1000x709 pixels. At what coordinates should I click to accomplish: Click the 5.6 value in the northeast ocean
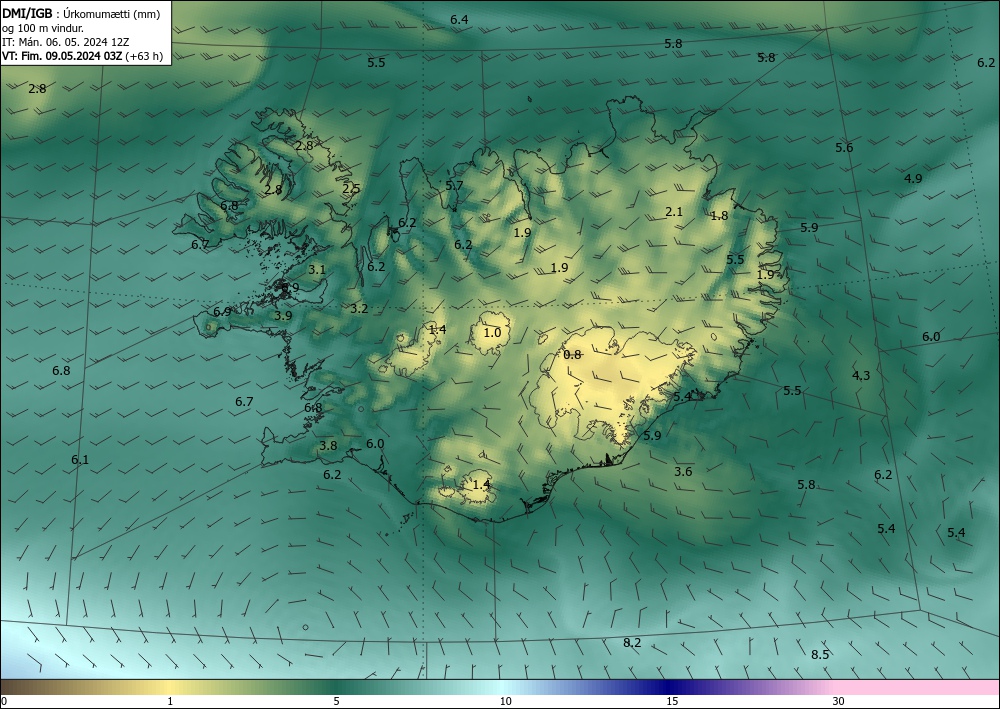click(x=844, y=148)
